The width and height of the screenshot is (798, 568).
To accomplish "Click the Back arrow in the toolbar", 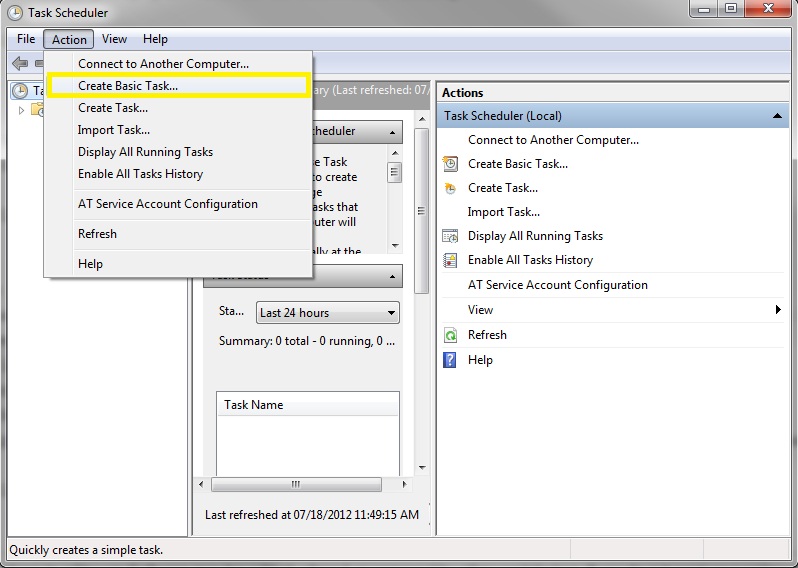I will (x=19, y=63).
